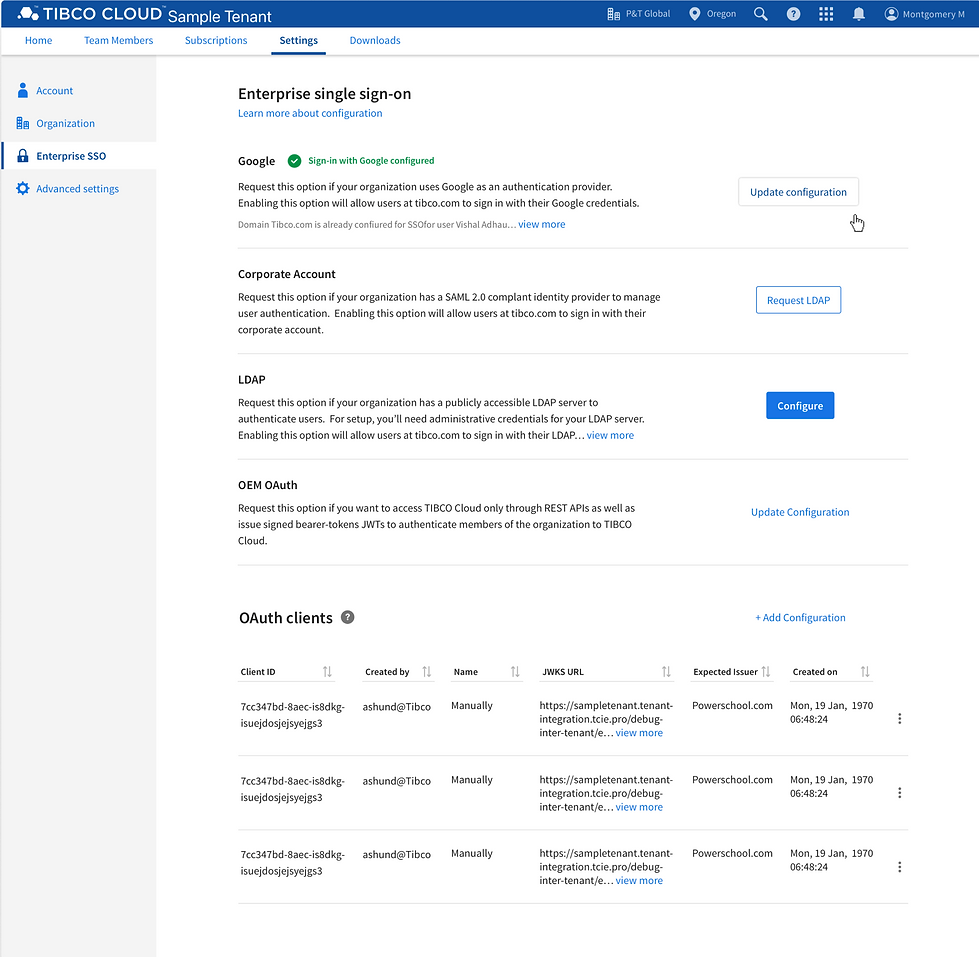Screen dimensions: 979x957
Task: Click + Add Configuration link
Action: point(800,617)
